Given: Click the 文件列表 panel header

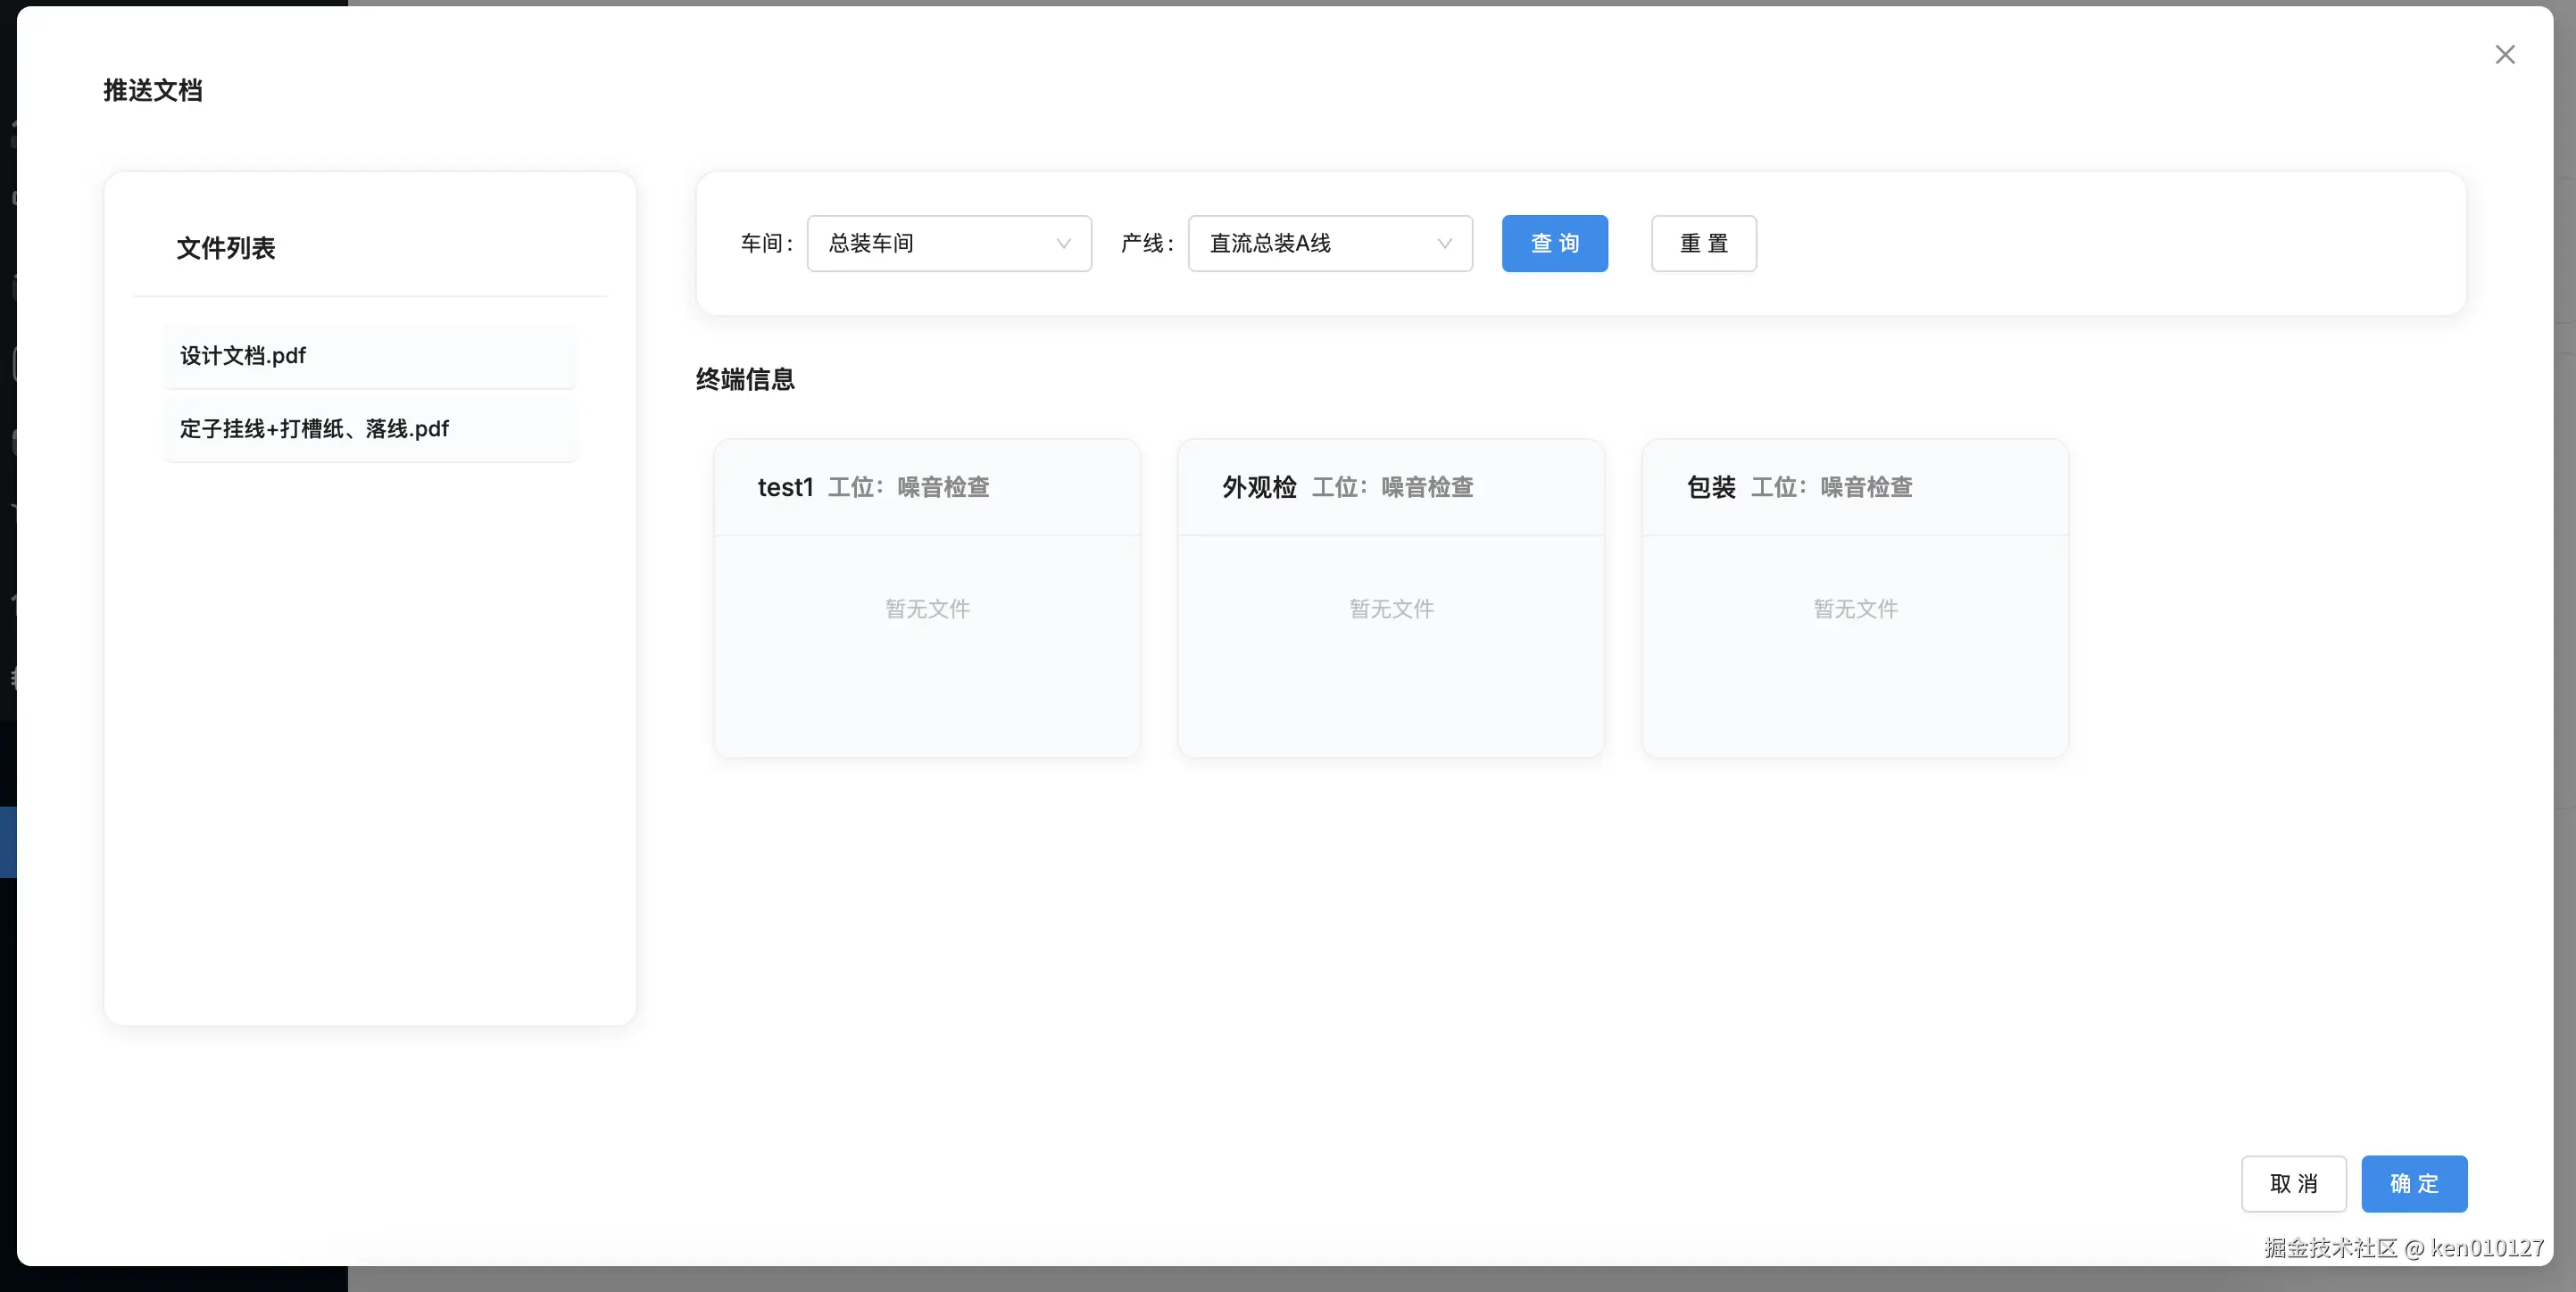Looking at the screenshot, I should (225, 249).
